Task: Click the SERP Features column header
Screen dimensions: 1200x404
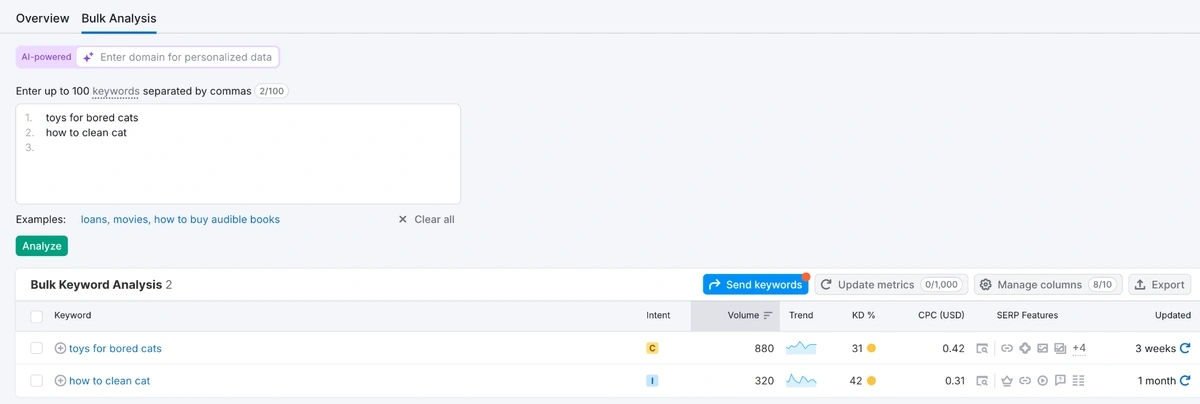Action: [x=1027, y=315]
